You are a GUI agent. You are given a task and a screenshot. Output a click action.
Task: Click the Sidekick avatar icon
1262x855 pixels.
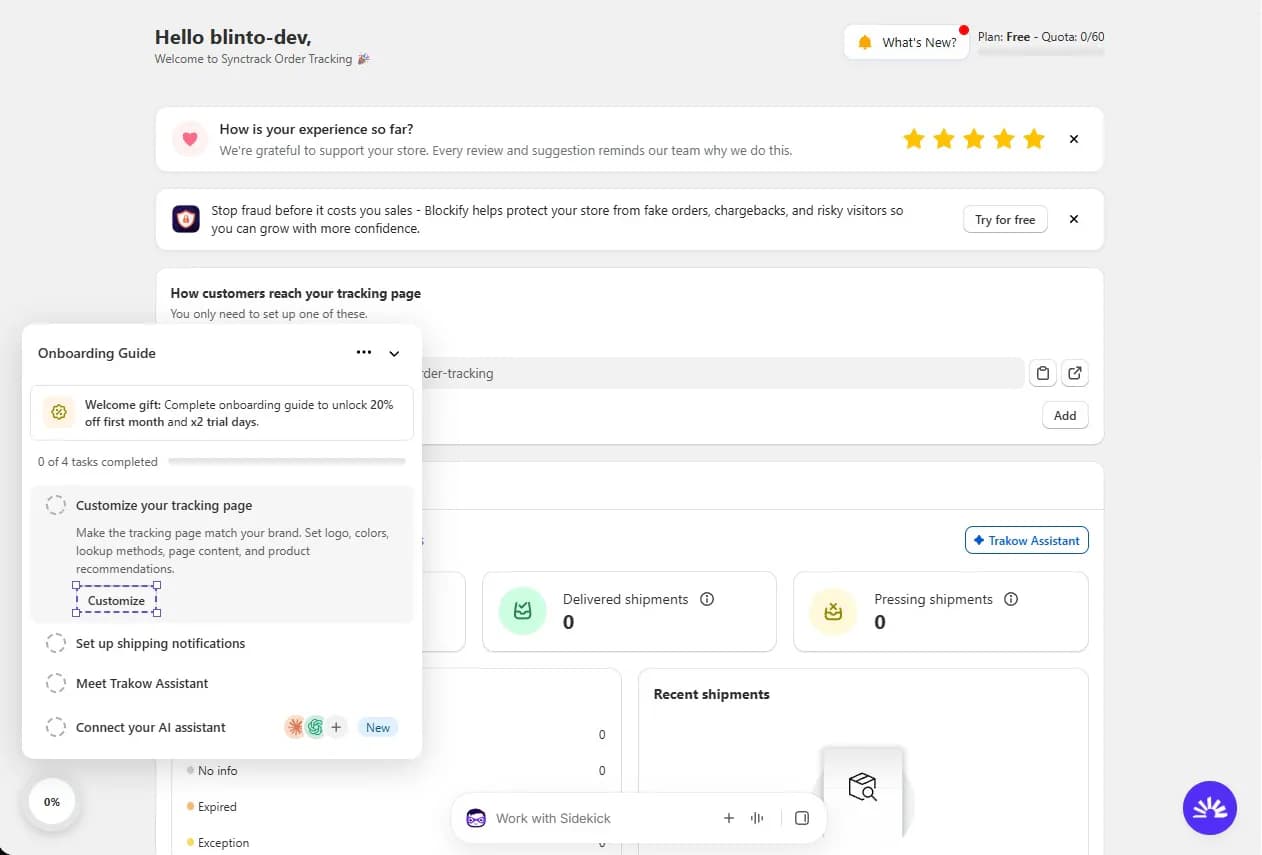pos(476,818)
